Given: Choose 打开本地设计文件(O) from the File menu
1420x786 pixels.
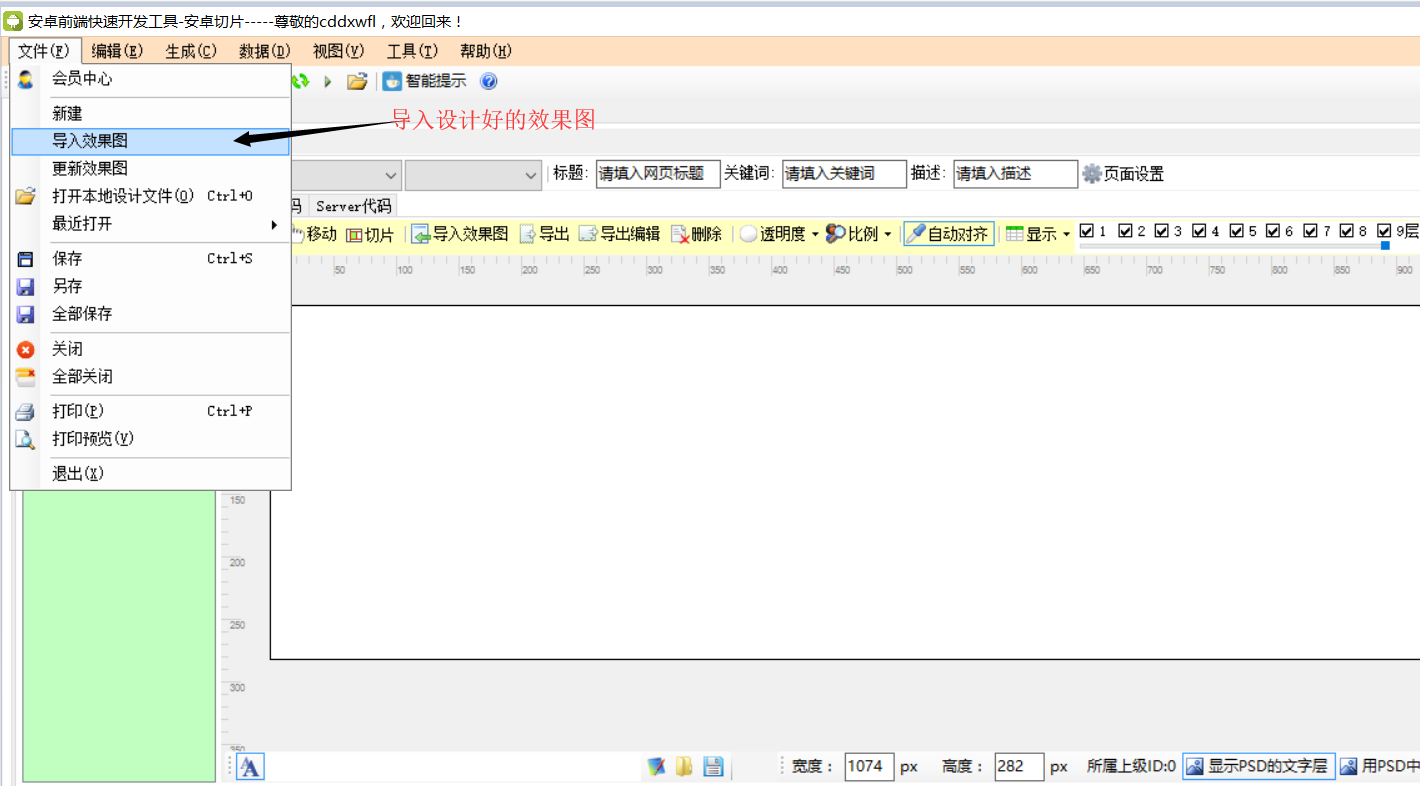Looking at the screenshot, I should point(150,196).
